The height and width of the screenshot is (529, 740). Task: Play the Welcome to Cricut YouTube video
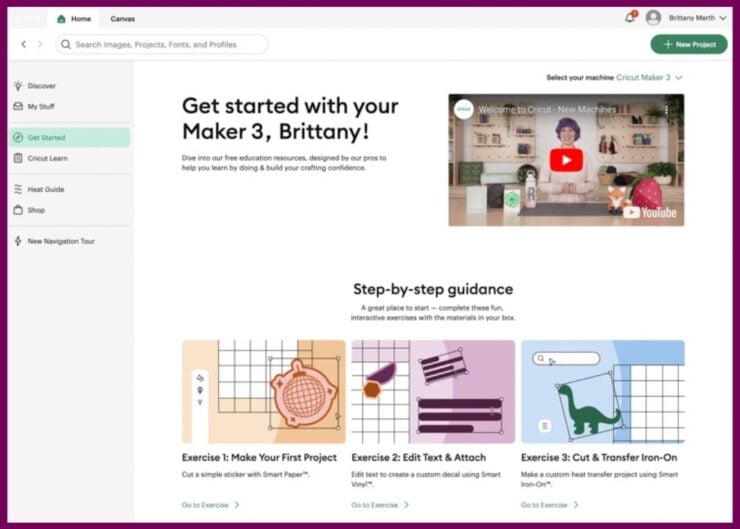566,160
